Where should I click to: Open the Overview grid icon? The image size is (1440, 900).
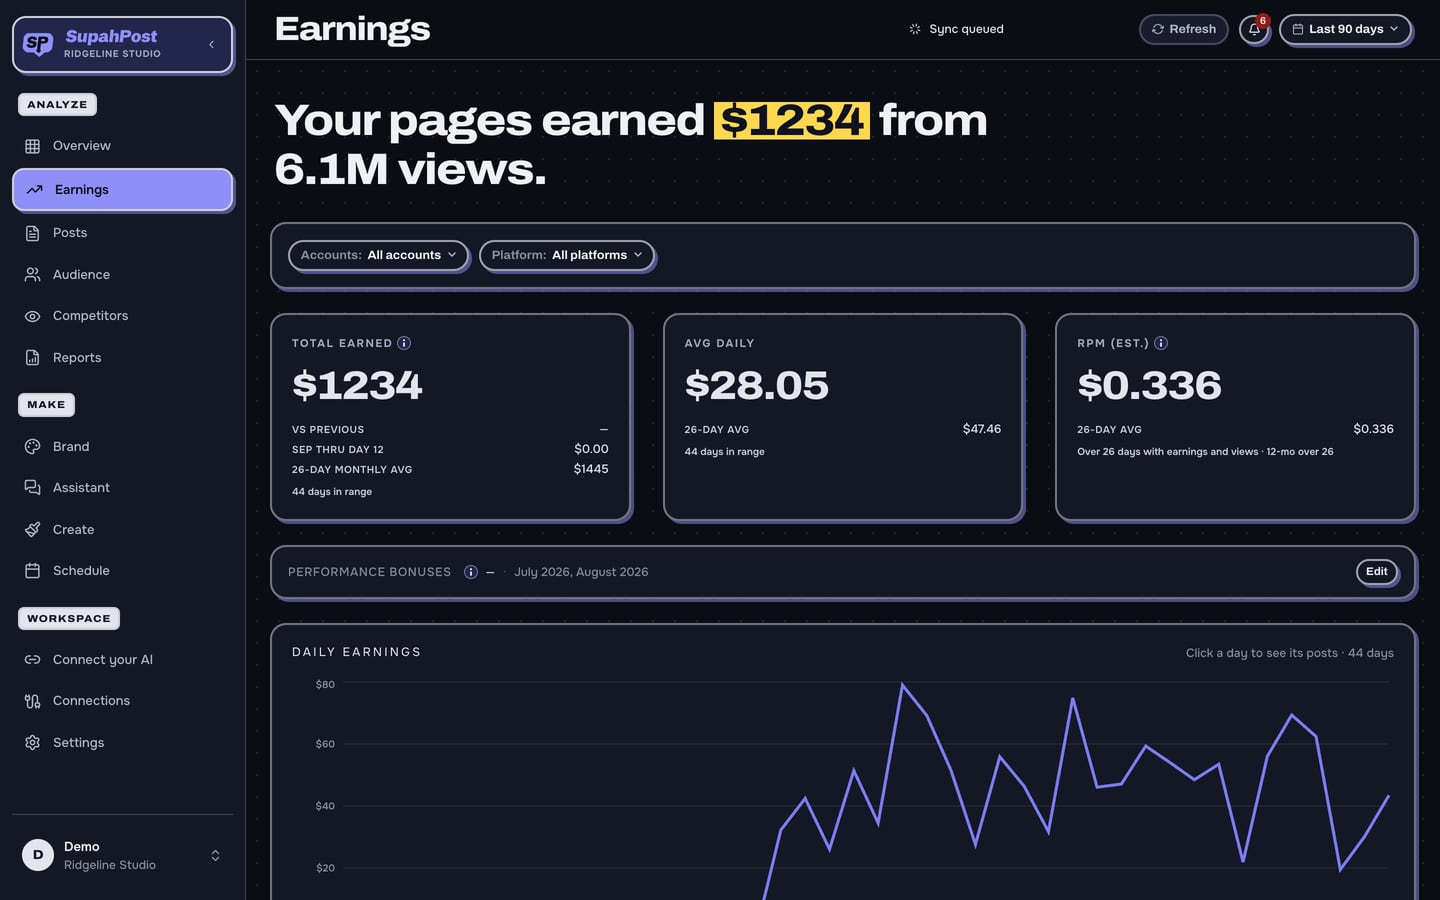pos(33,146)
